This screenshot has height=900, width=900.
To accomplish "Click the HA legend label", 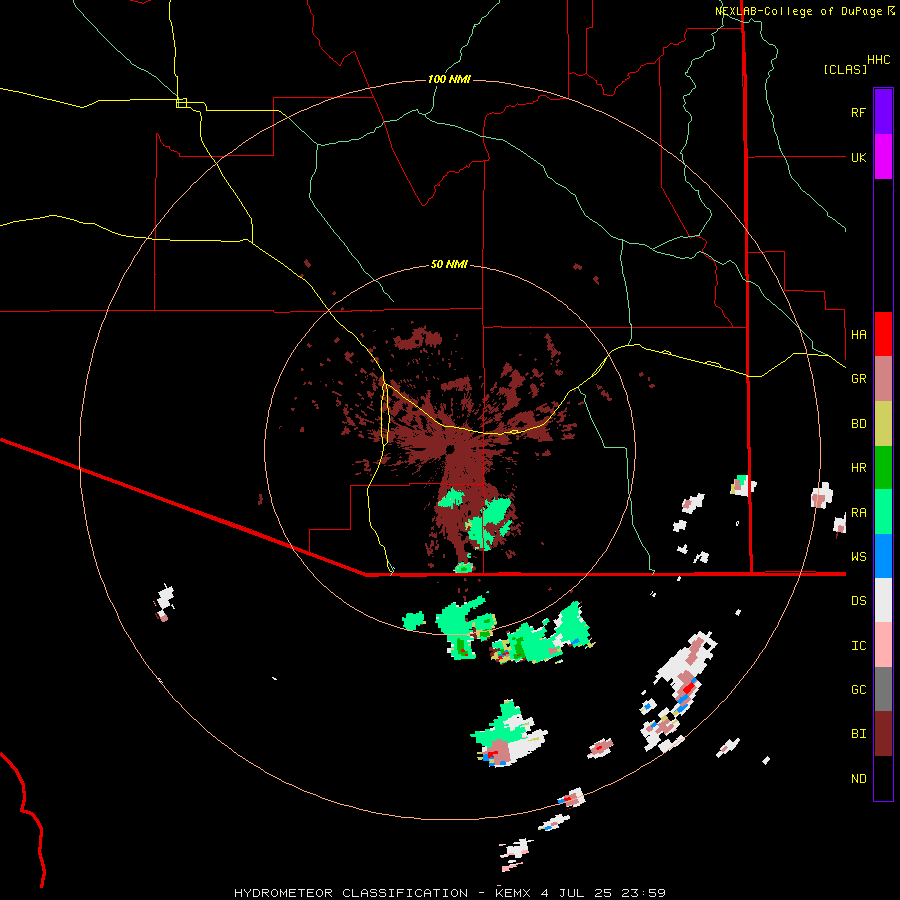I will [858, 335].
